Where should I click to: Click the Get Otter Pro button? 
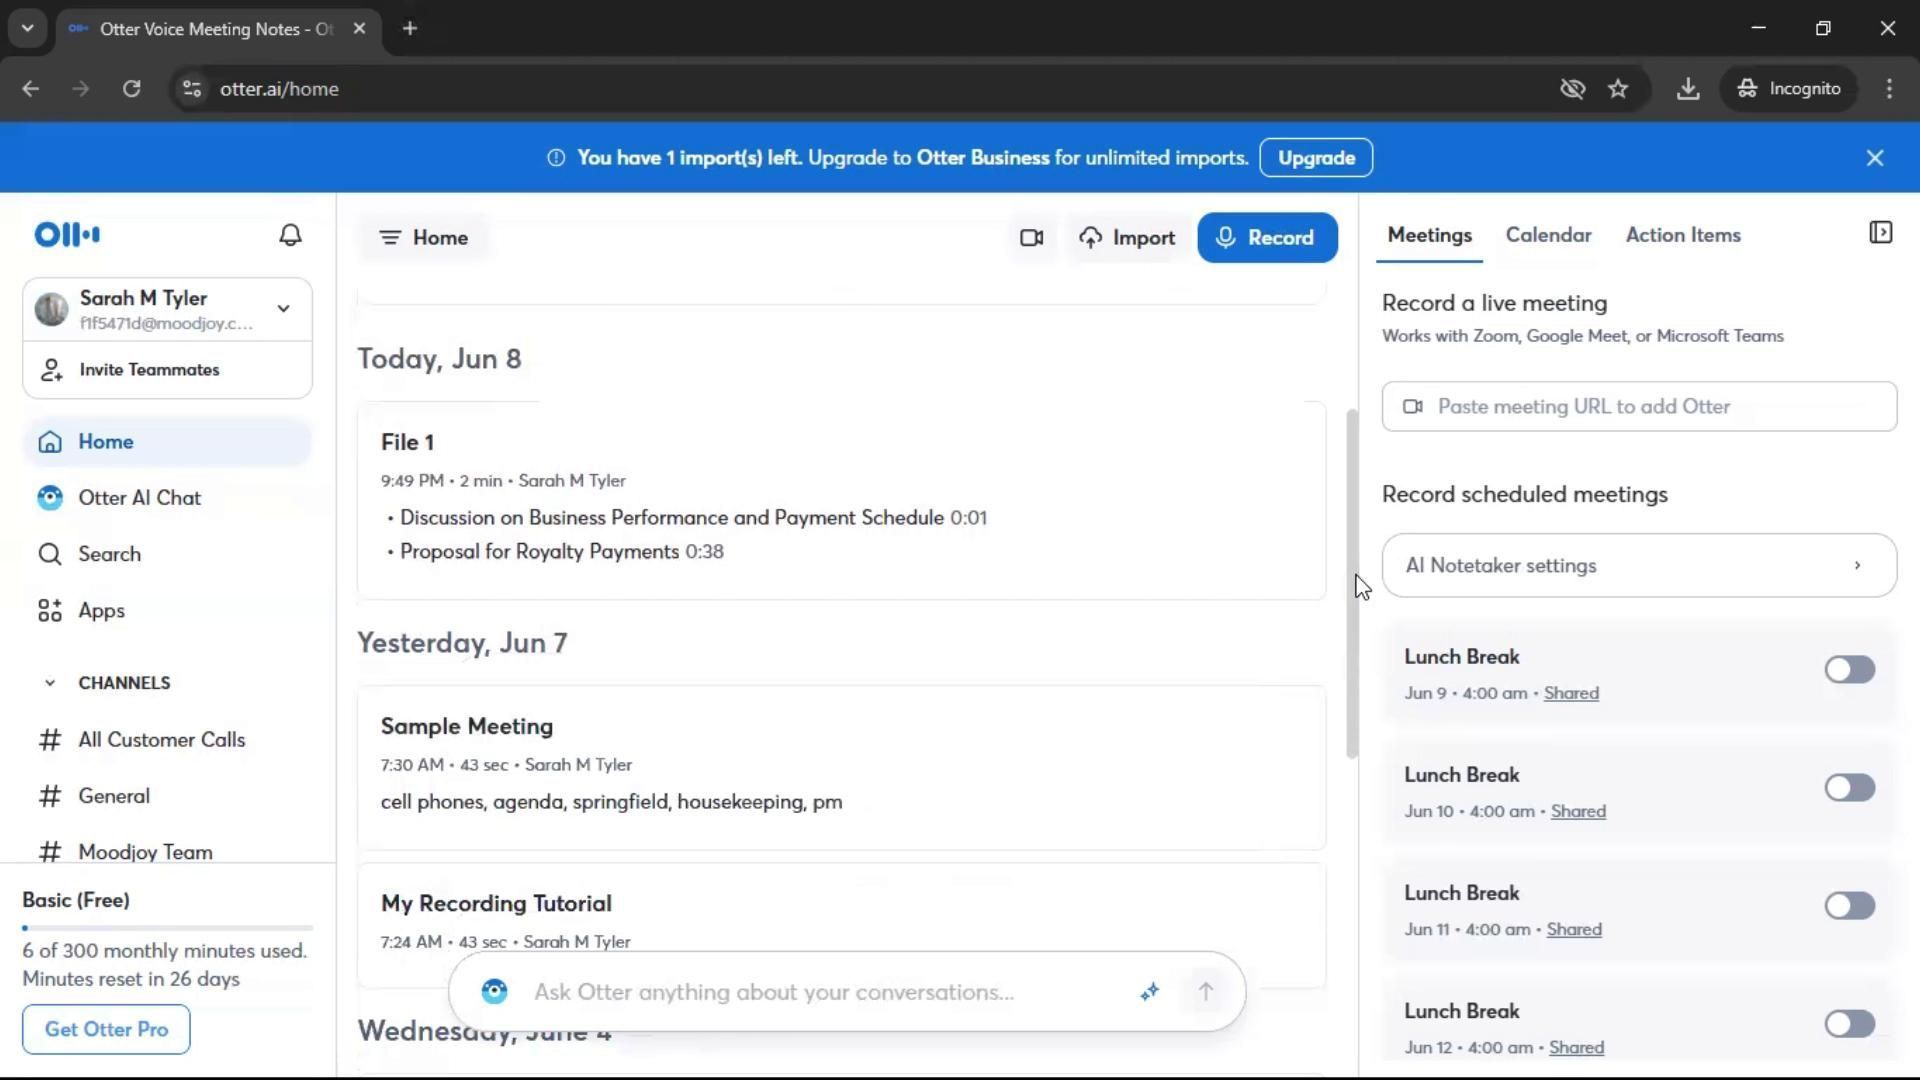pyautogui.click(x=106, y=1029)
